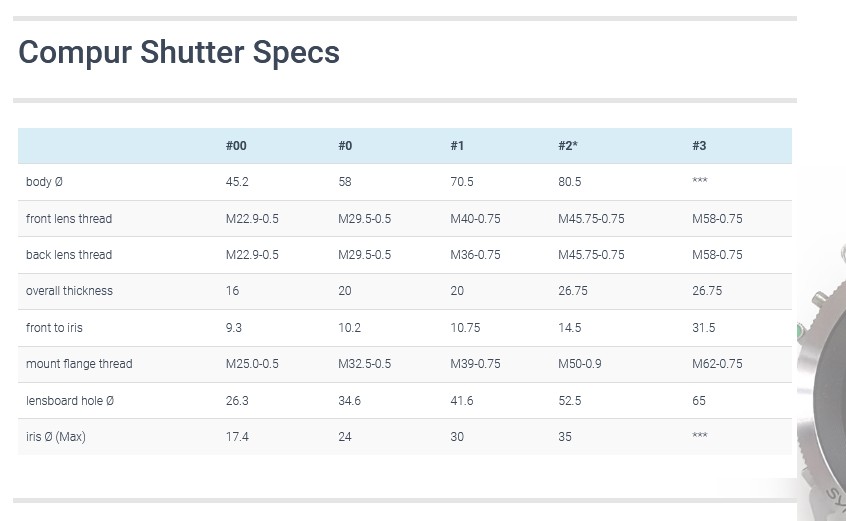
Task: Click the #1 column header
Action: [x=457, y=146]
